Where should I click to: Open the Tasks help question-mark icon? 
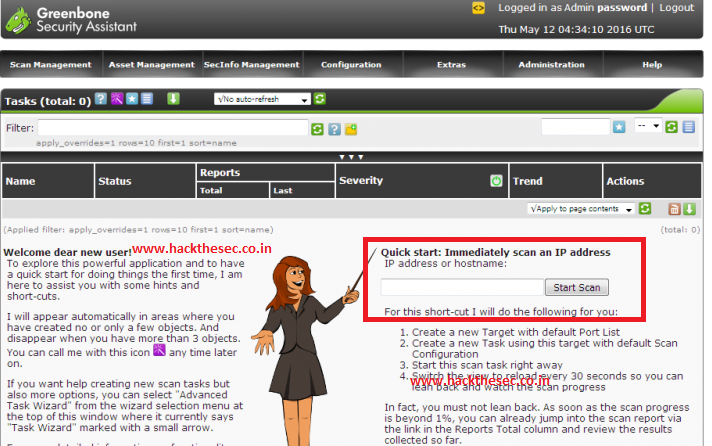tap(101, 99)
